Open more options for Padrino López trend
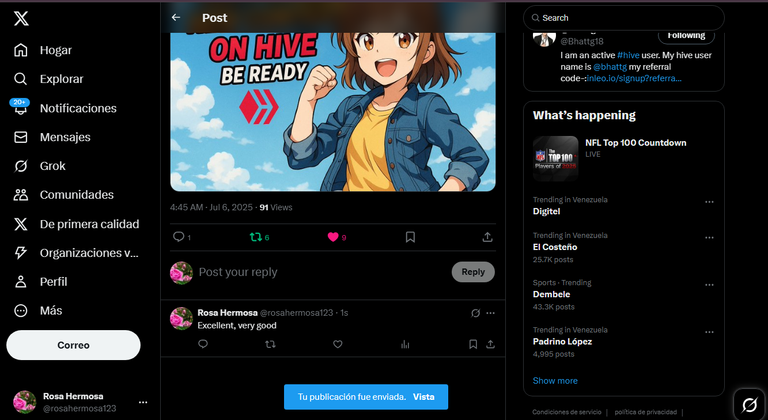The image size is (768, 420). point(709,332)
